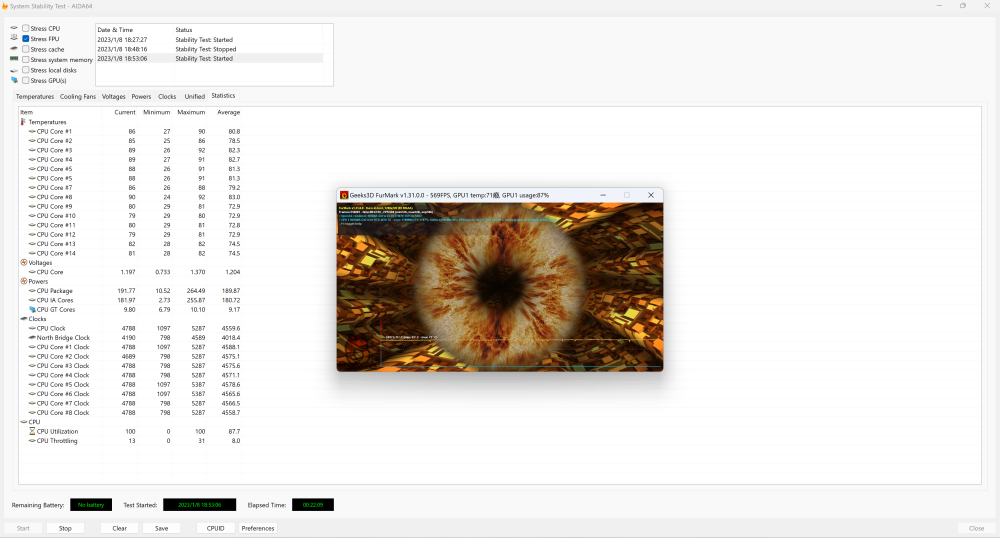Click the Elapsed Time display field
This screenshot has height=538, width=1000.
[x=312, y=505]
